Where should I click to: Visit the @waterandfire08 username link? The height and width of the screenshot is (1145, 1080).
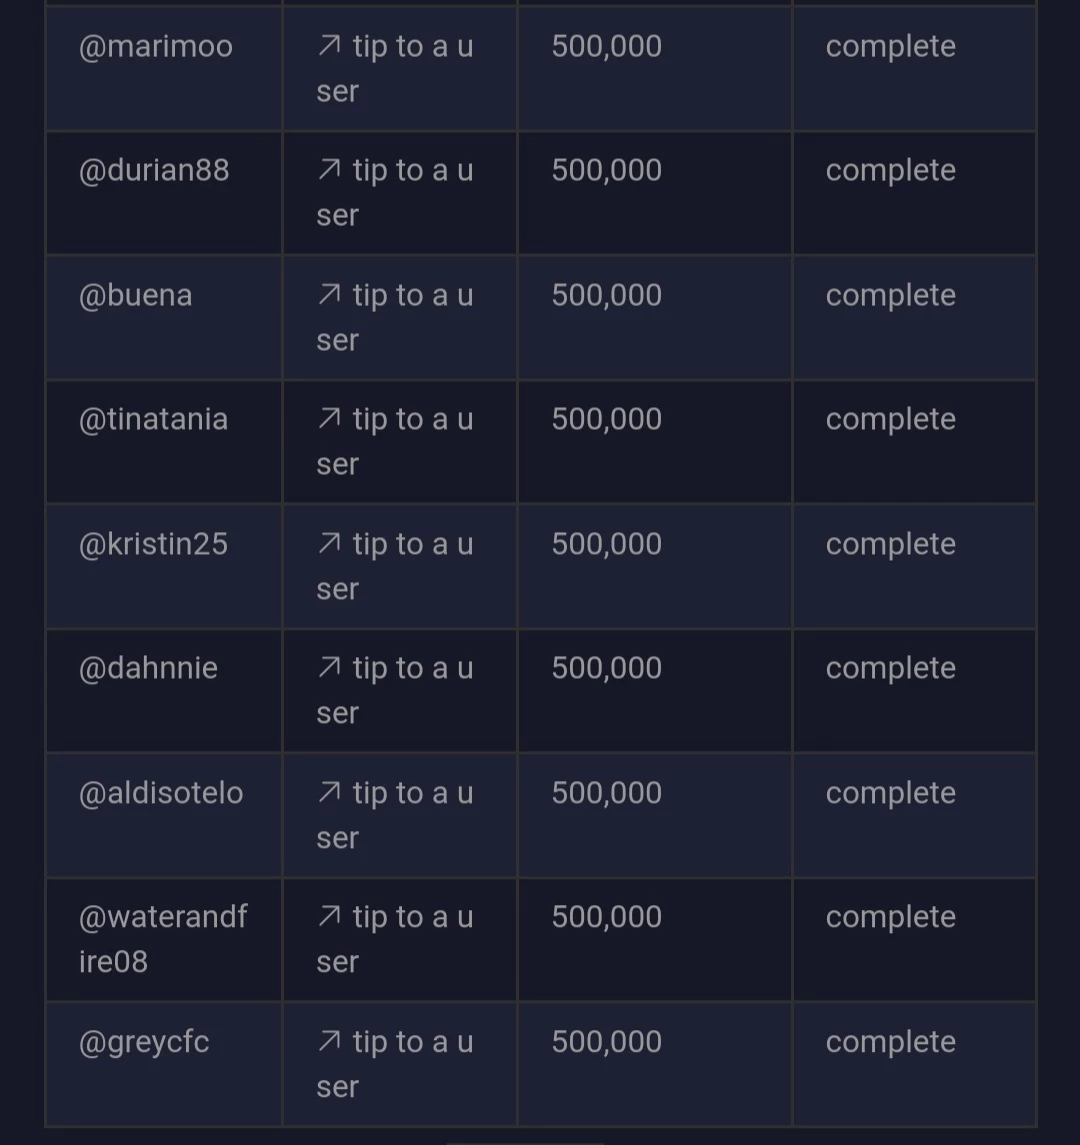163,939
